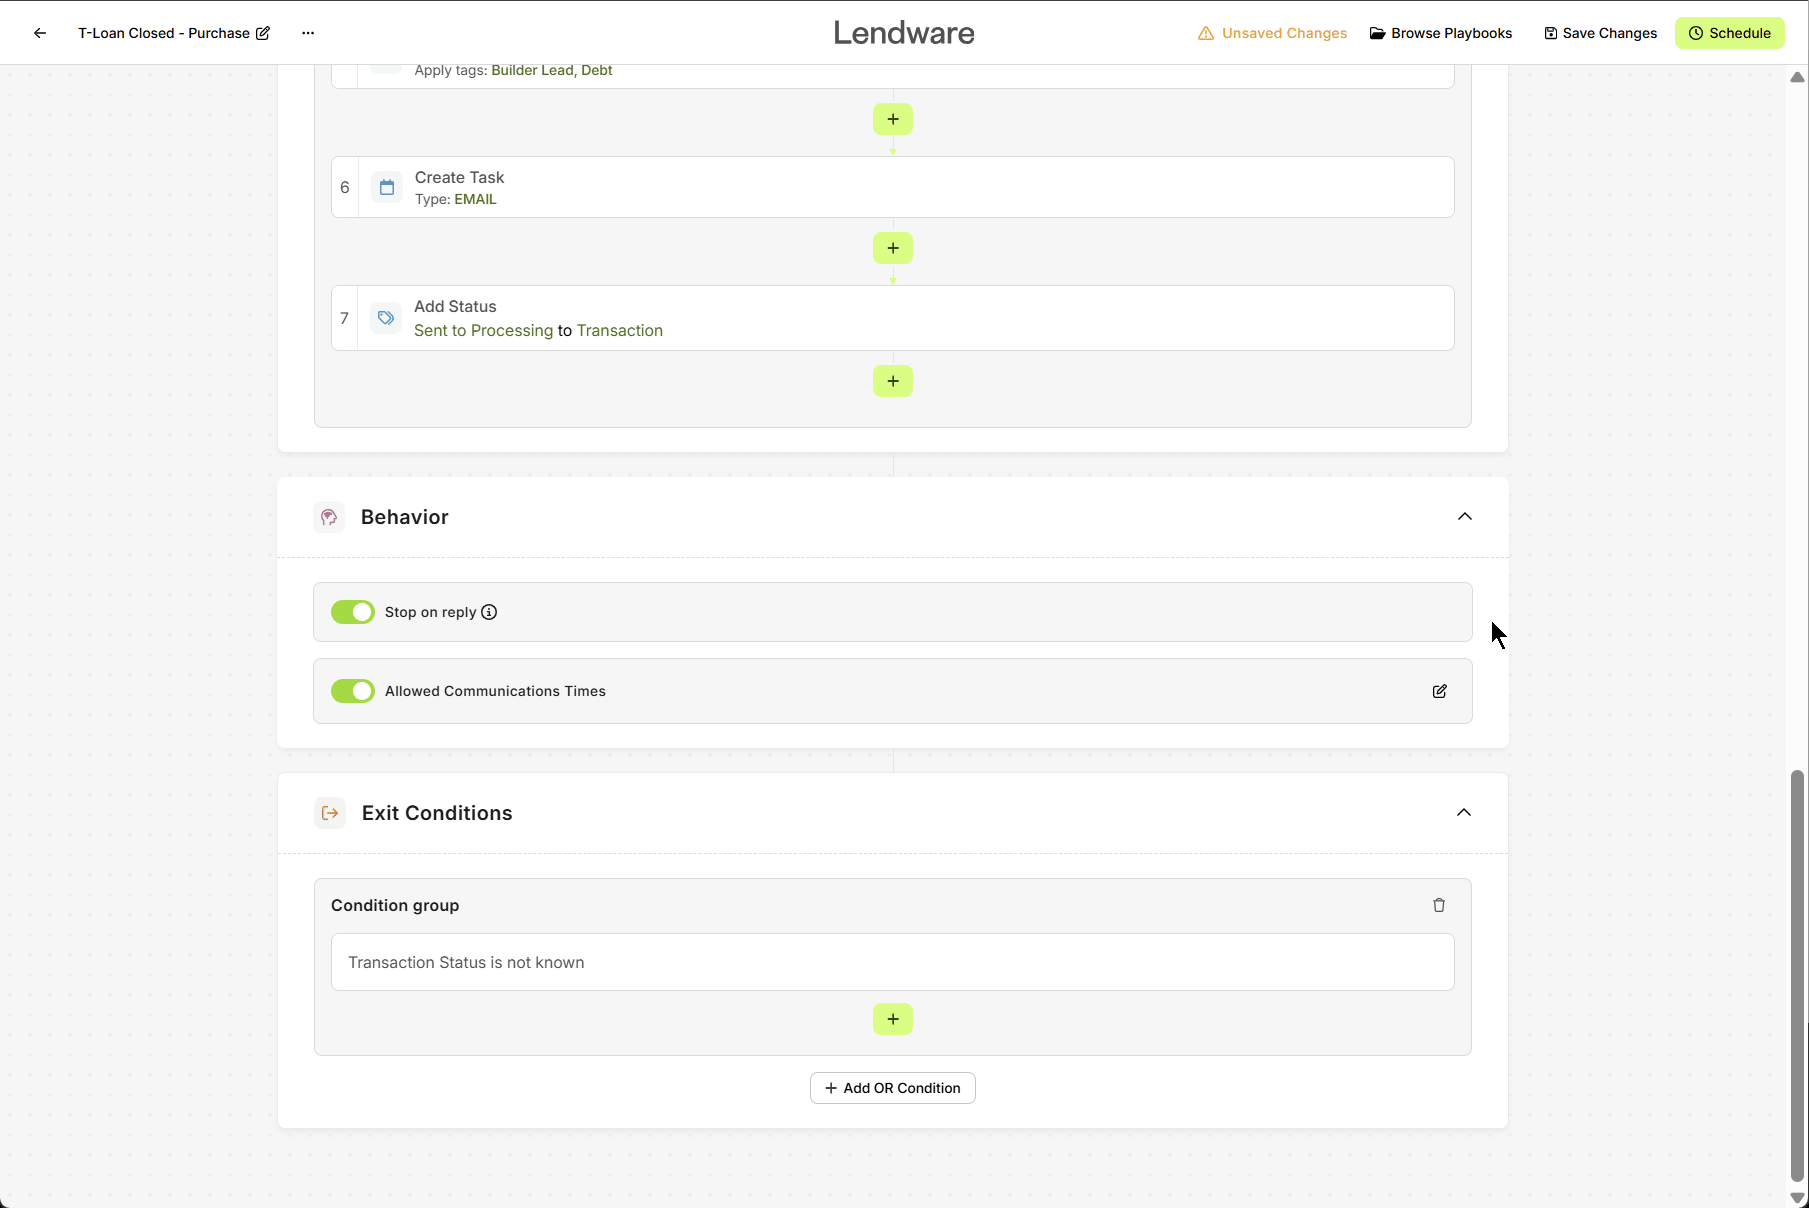Add a step after Add Status
Image resolution: width=1809 pixels, height=1208 pixels.
tap(892, 381)
